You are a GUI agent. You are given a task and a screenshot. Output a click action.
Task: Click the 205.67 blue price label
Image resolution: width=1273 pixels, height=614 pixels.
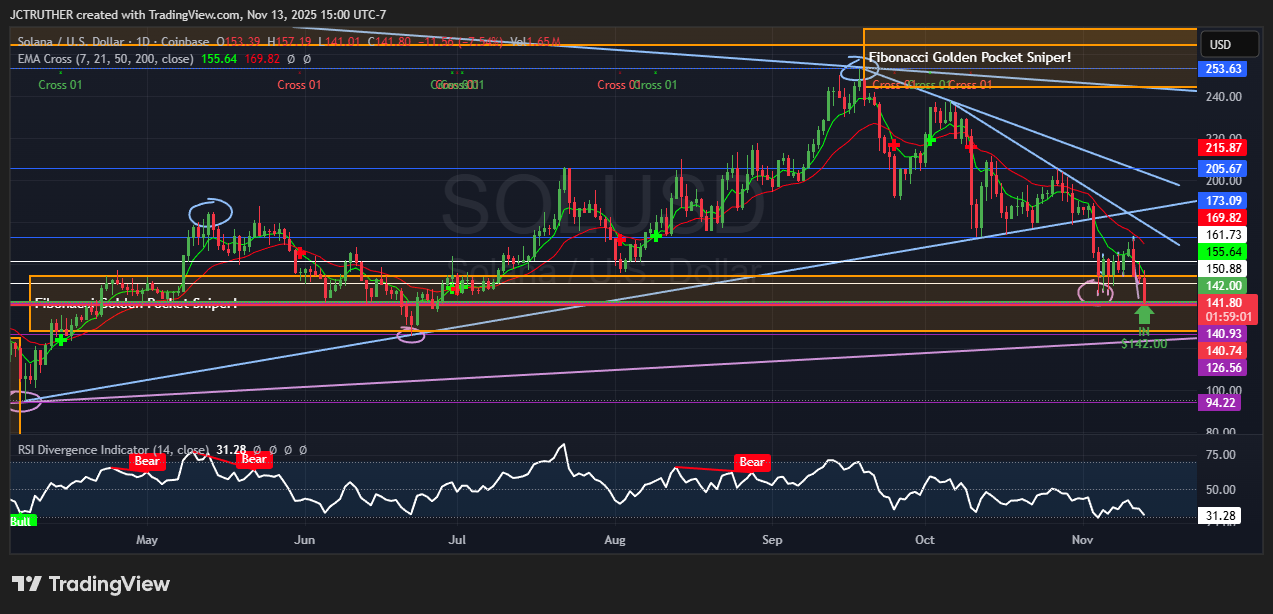(1224, 169)
